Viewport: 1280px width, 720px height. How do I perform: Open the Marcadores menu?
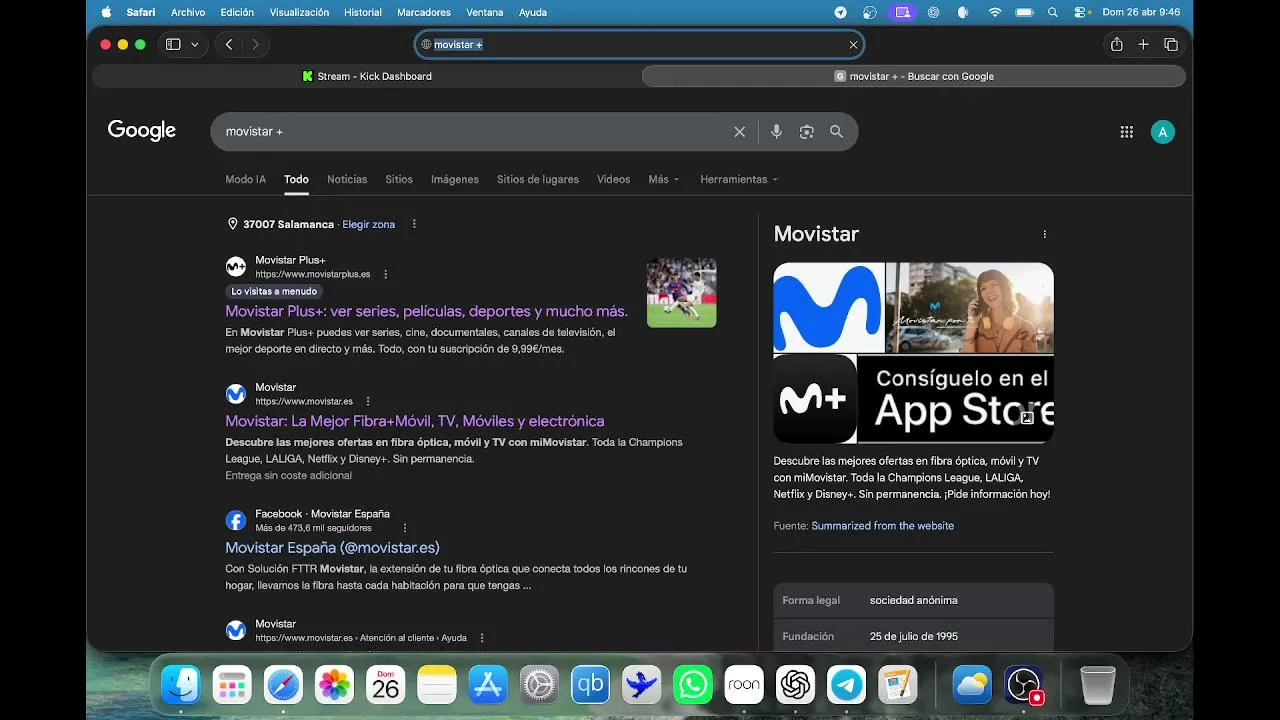(424, 12)
